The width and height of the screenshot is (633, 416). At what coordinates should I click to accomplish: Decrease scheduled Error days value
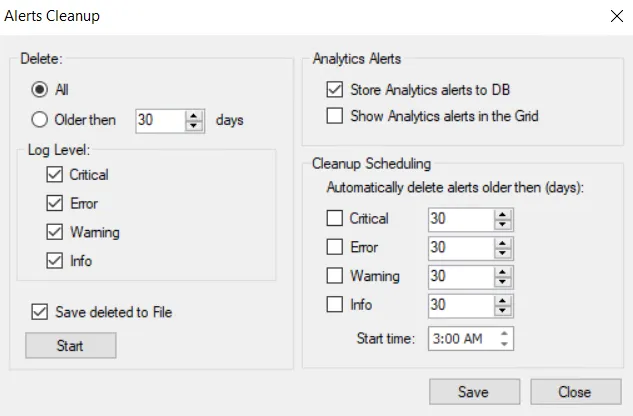click(x=503, y=253)
